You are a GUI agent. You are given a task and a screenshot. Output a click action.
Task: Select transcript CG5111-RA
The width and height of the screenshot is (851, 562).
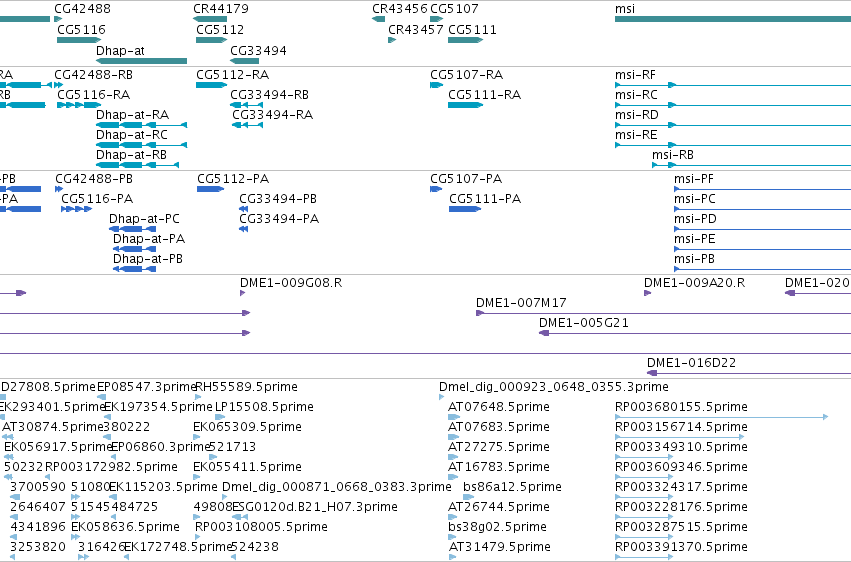(x=466, y=105)
